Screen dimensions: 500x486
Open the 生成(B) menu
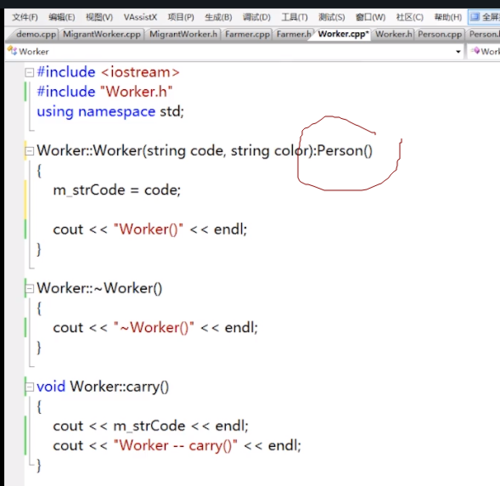pos(218,17)
